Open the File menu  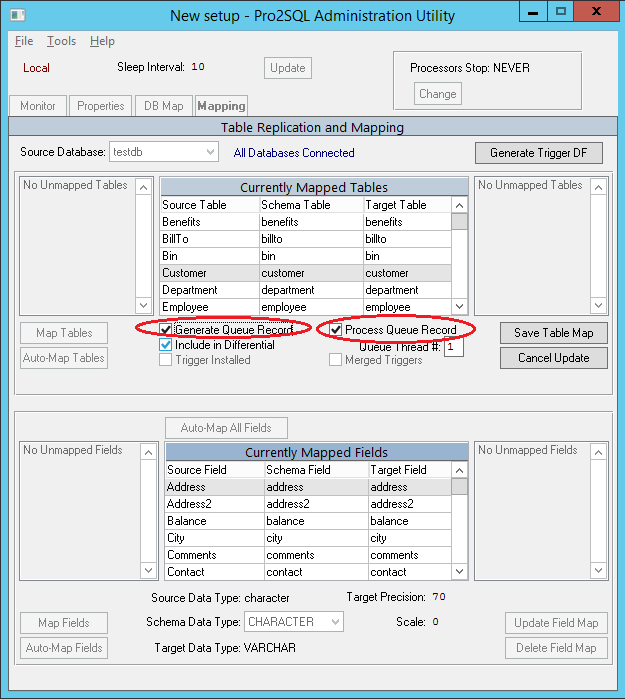pos(24,41)
